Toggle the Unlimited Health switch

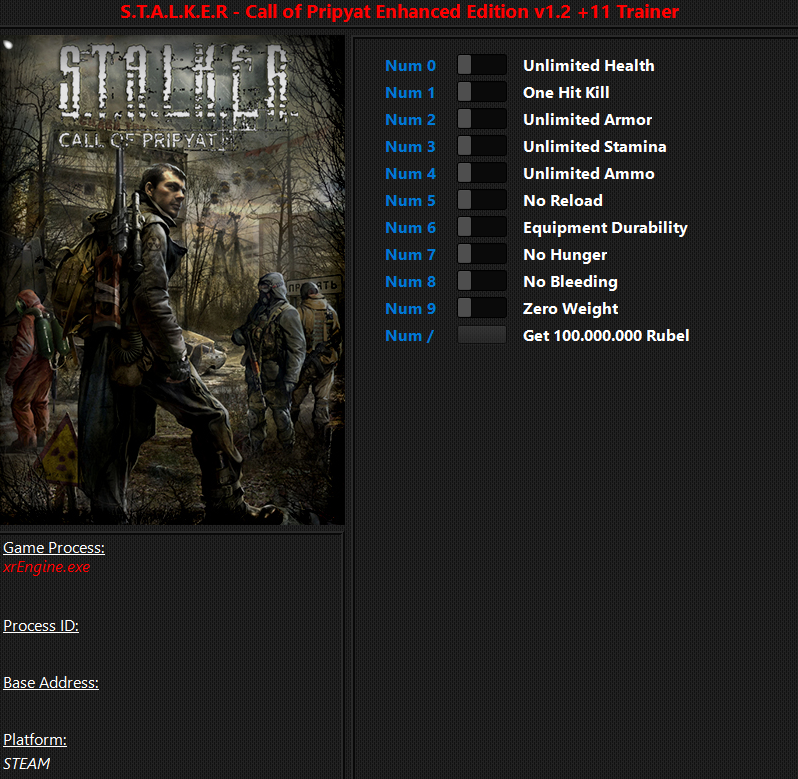481,65
